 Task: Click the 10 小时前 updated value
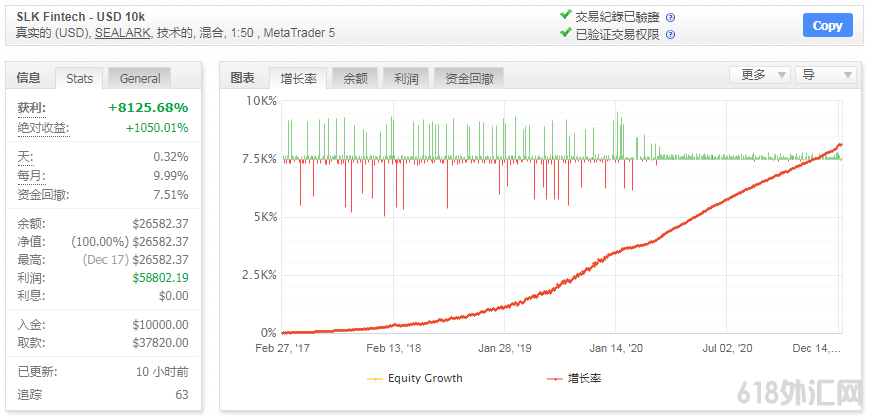point(162,372)
